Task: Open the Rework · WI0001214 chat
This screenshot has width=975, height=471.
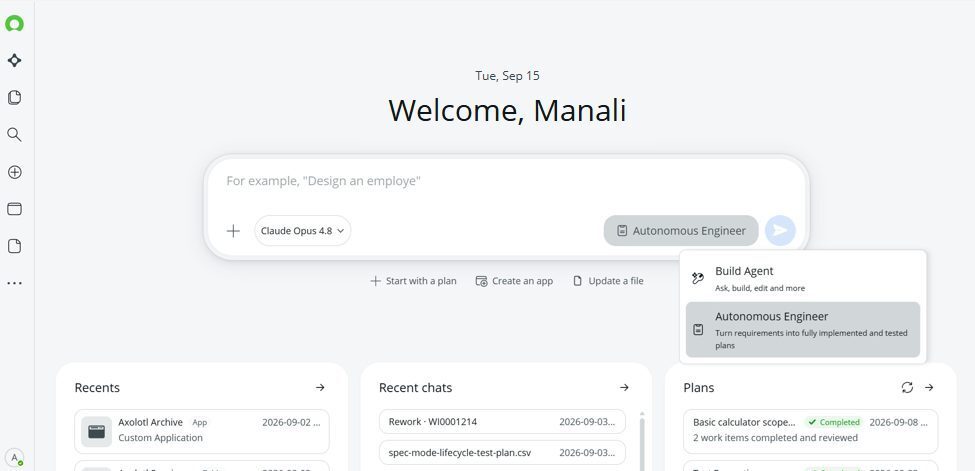Action: [x=502, y=422]
